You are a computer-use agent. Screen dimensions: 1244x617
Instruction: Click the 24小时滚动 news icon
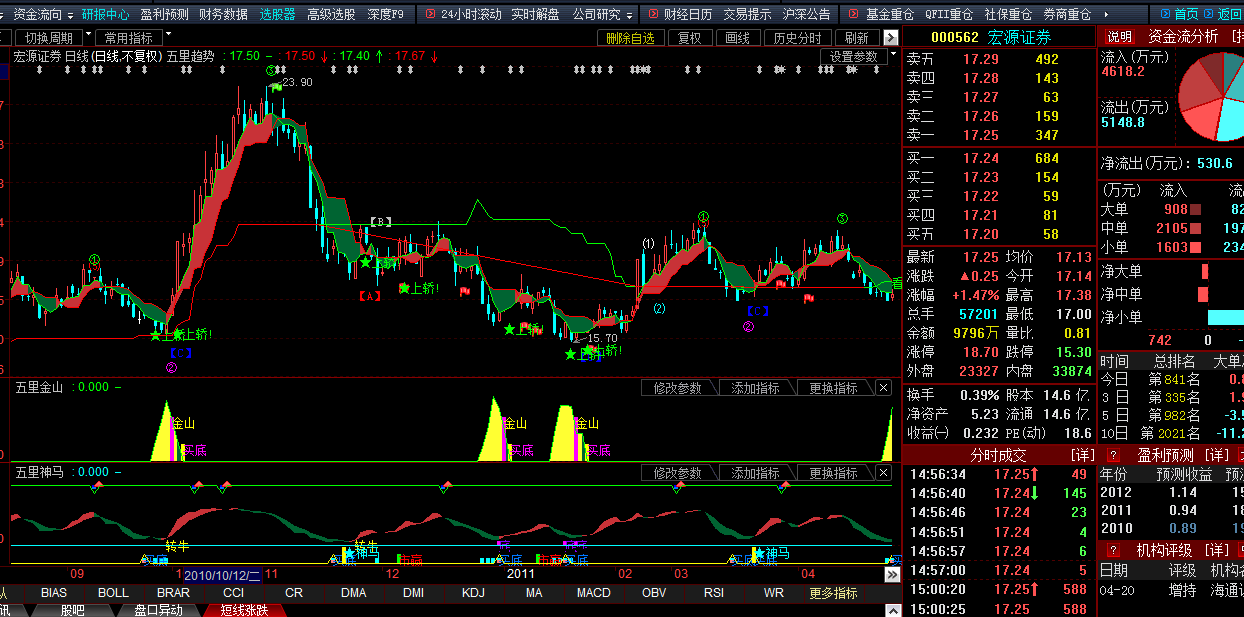430,15
